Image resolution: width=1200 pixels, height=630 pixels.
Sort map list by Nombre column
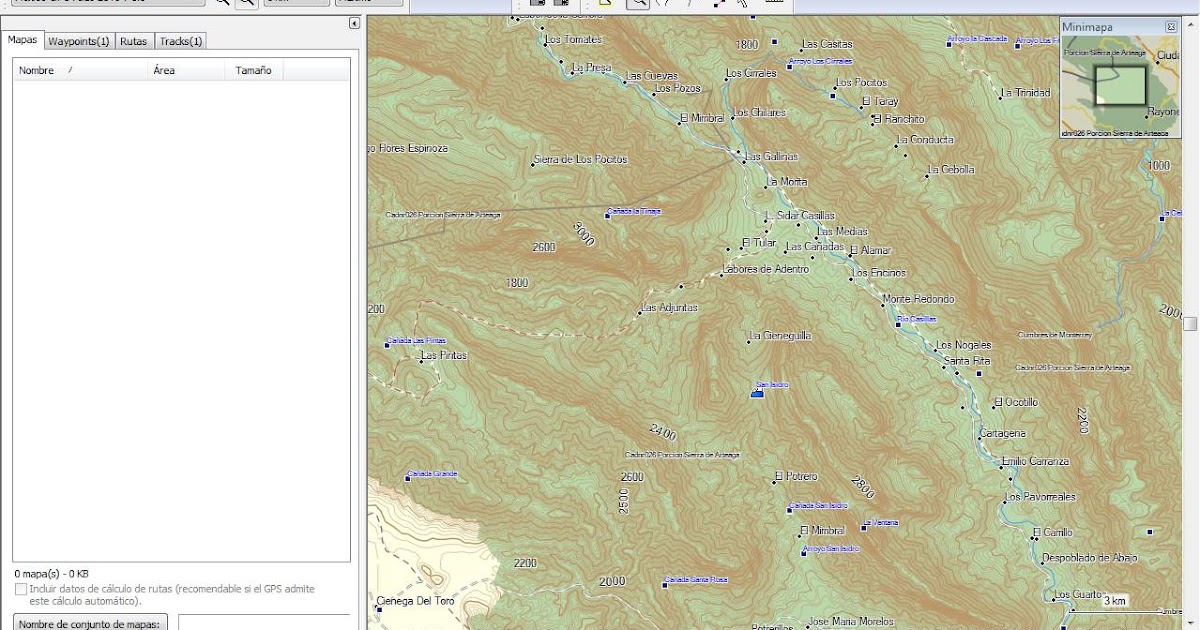coord(80,70)
